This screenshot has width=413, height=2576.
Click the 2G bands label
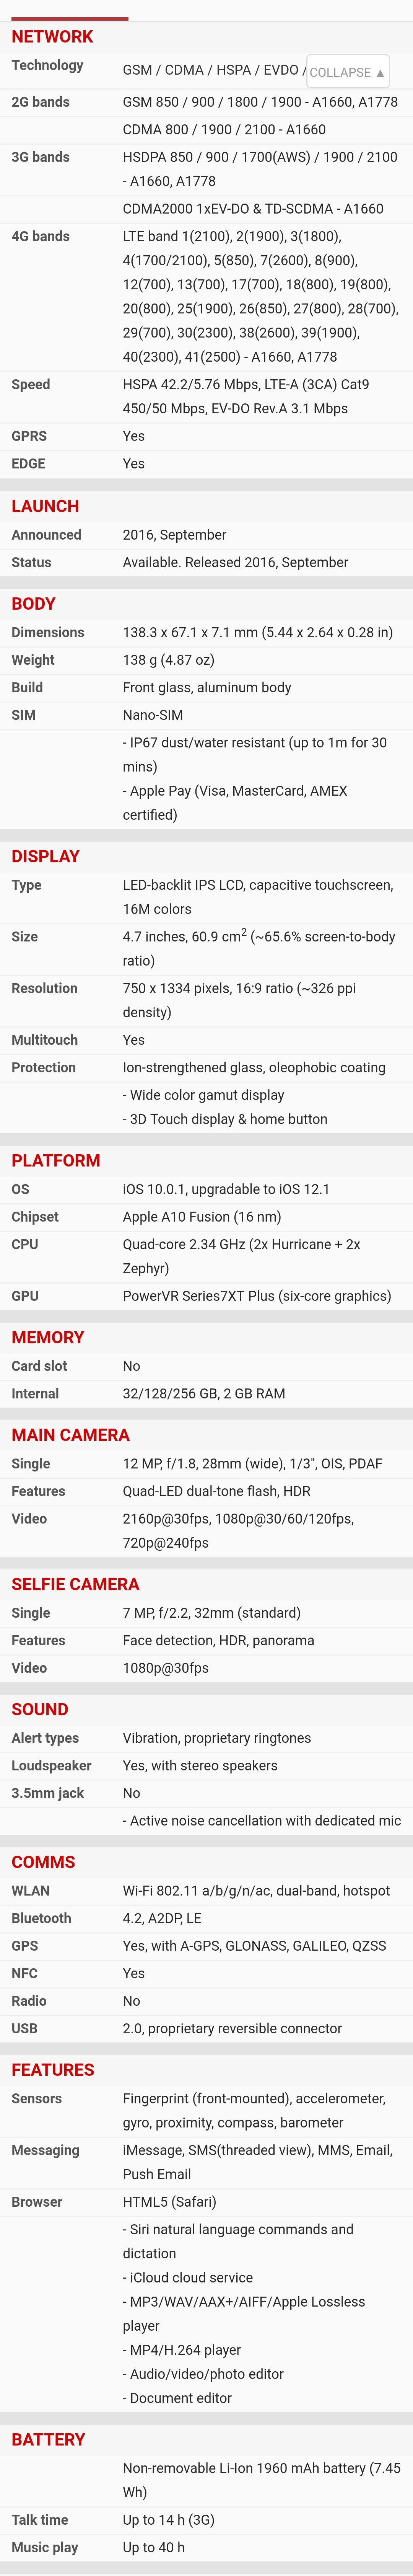coord(40,102)
